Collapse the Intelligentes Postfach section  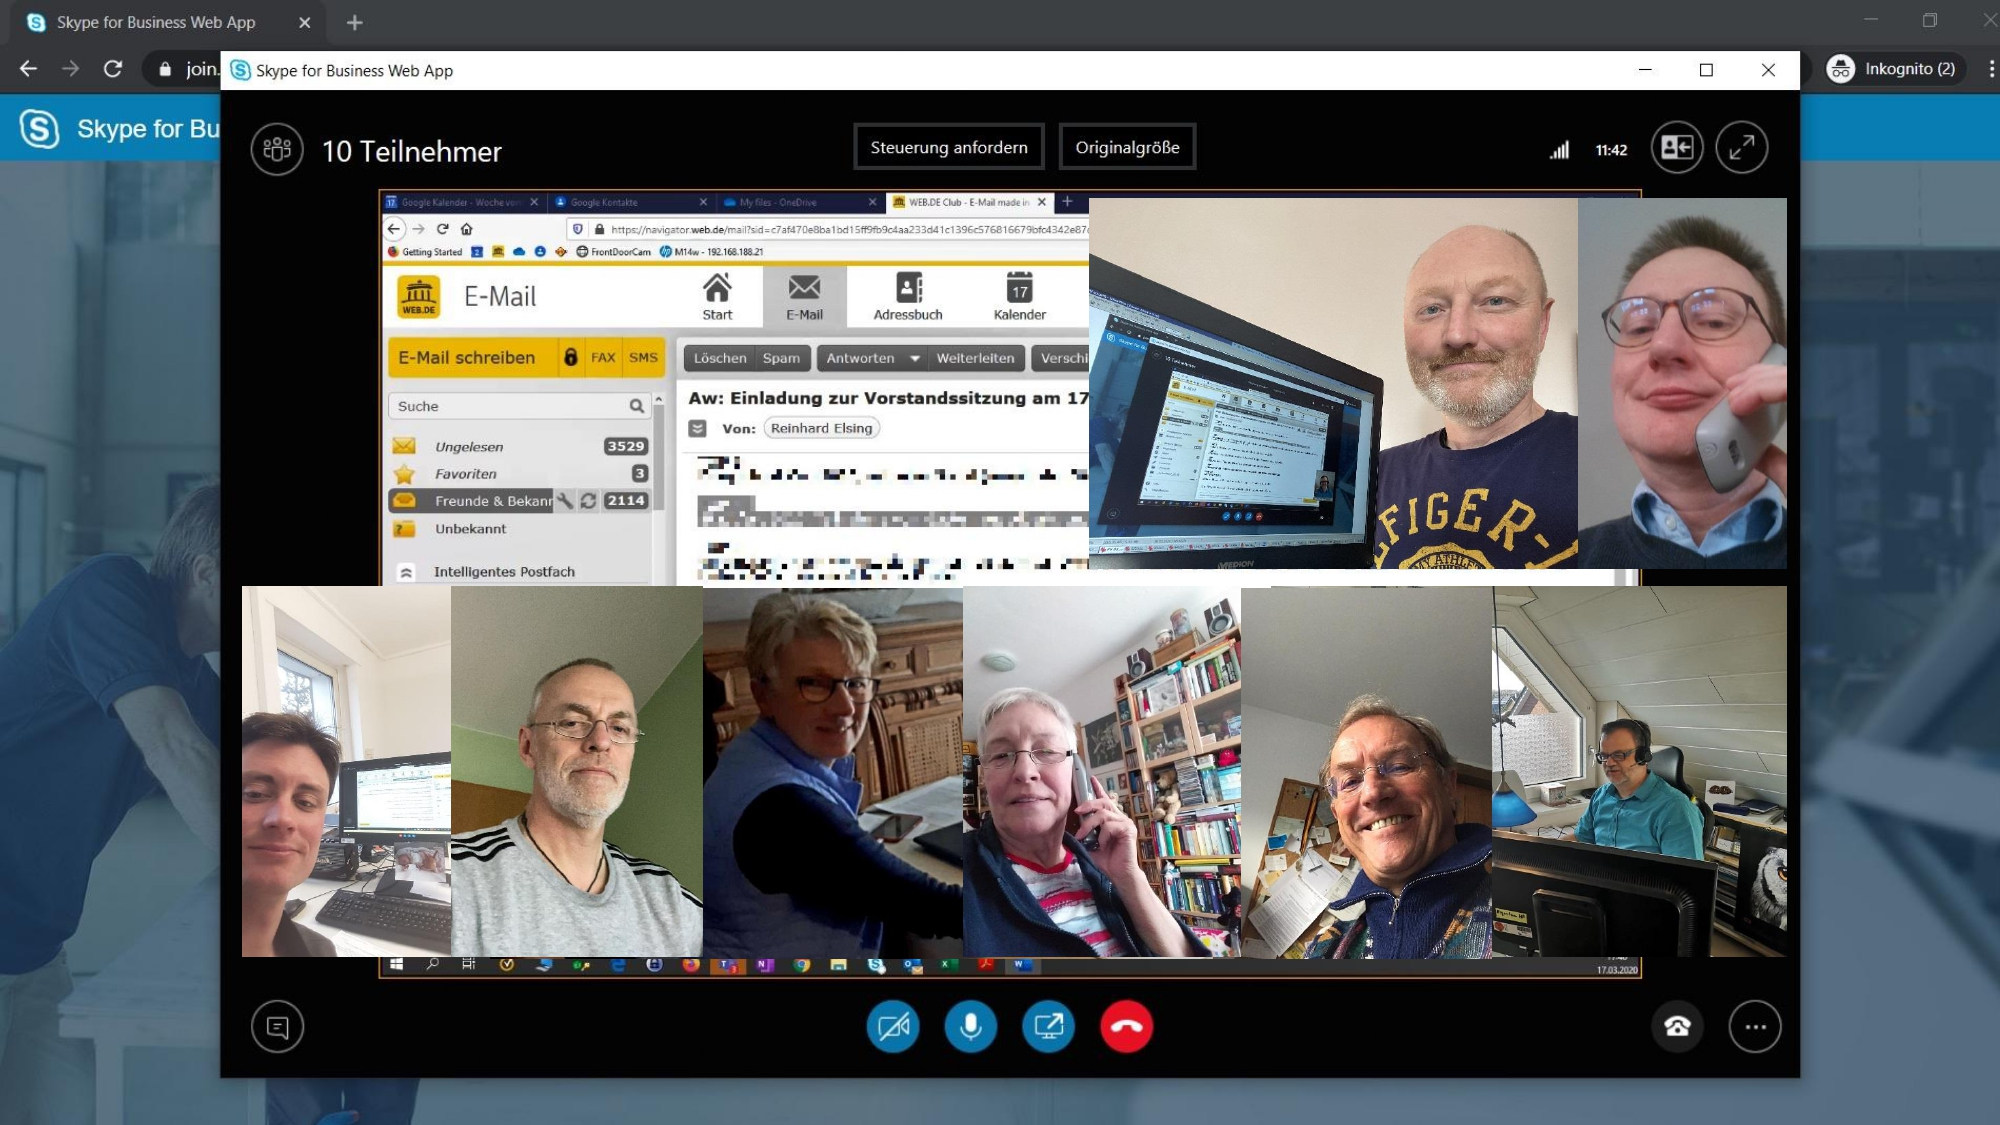[406, 572]
